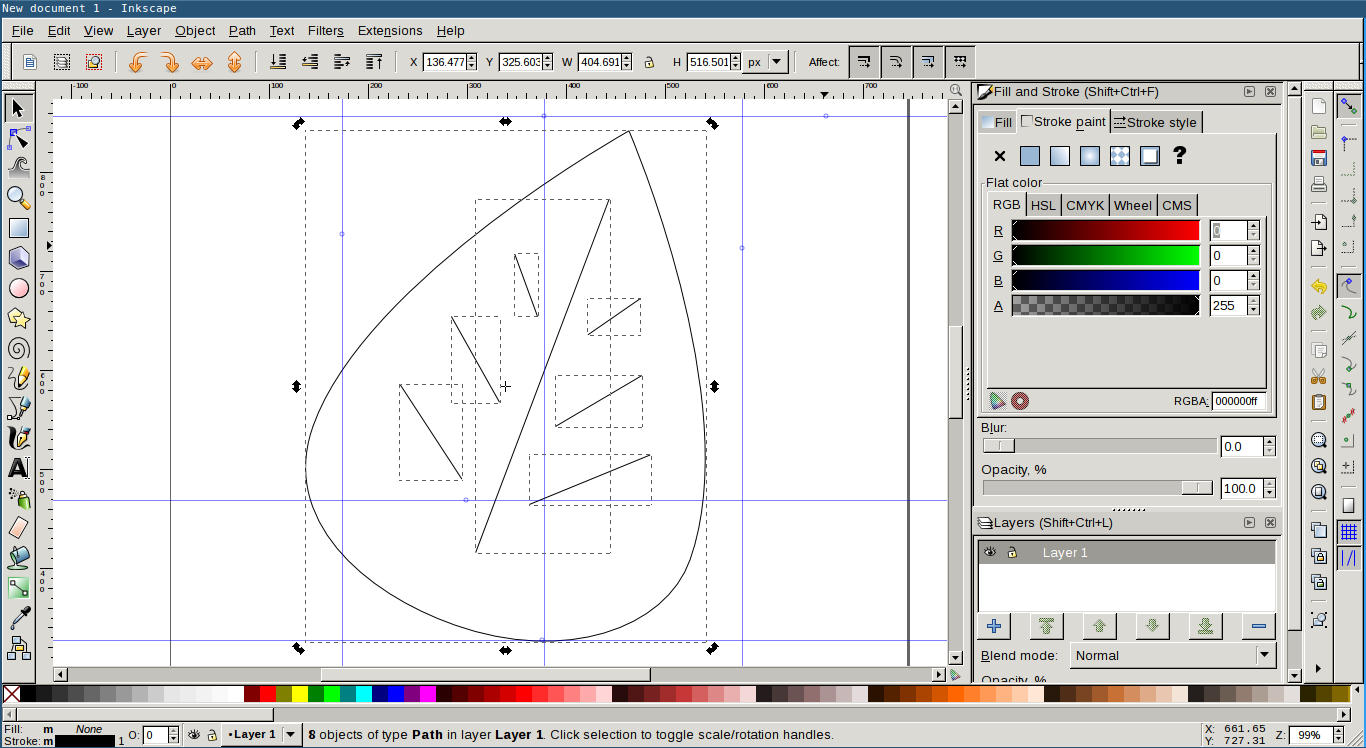
Task: Activate the Ellipse/Circle tool
Action: (x=18, y=288)
